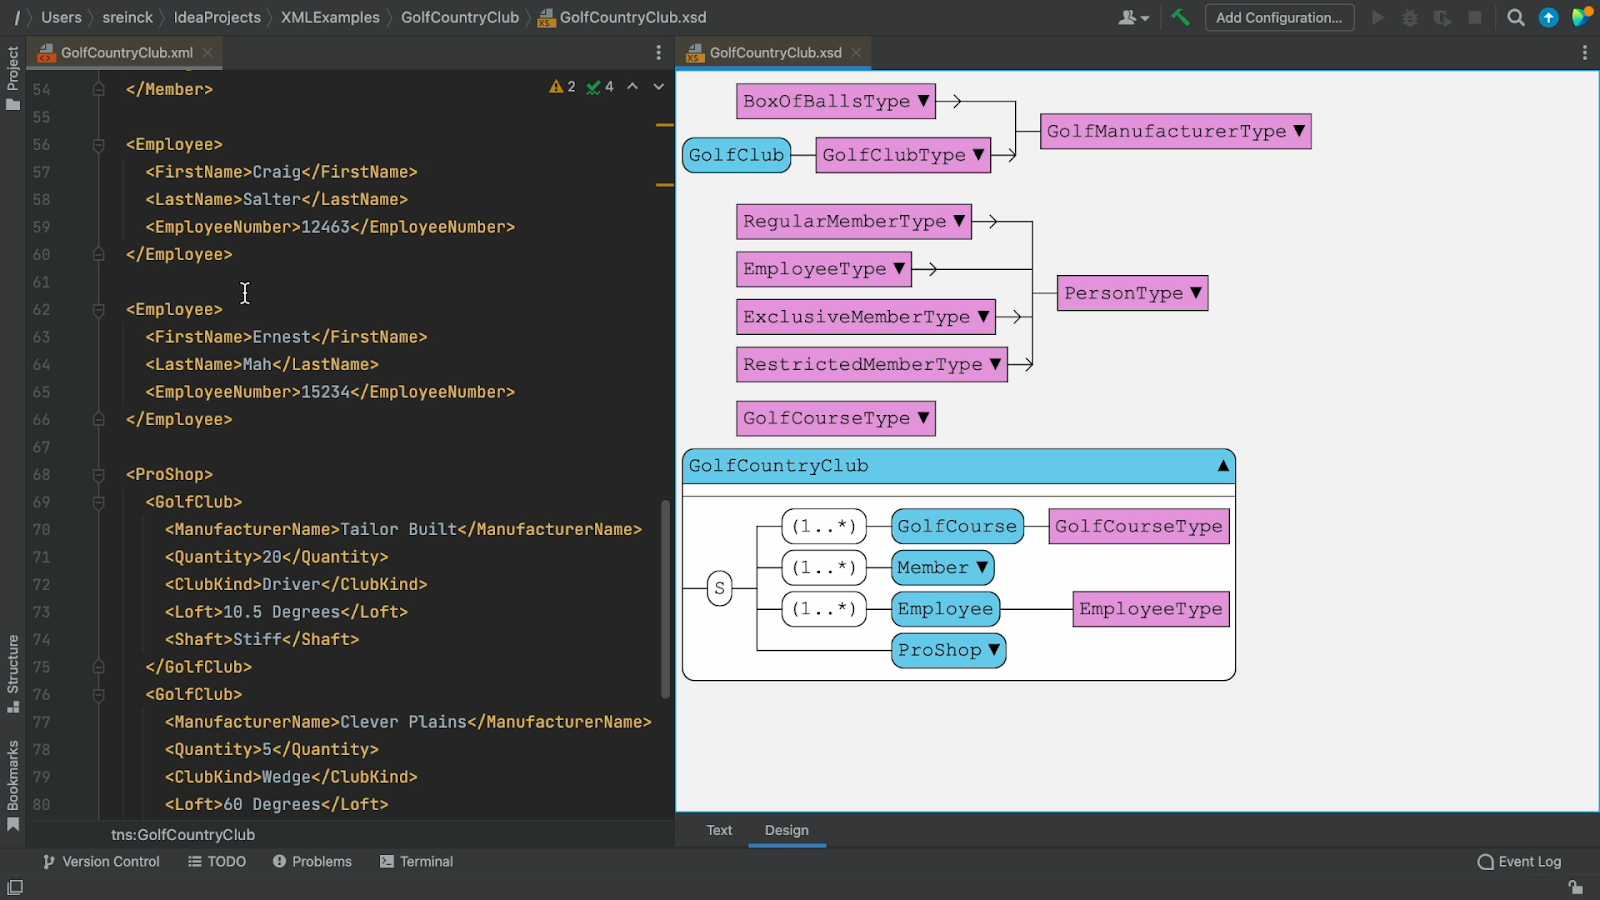Click the XML editor vertical scrollbar
The image size is (1600, 900).
tap(665, 598)
